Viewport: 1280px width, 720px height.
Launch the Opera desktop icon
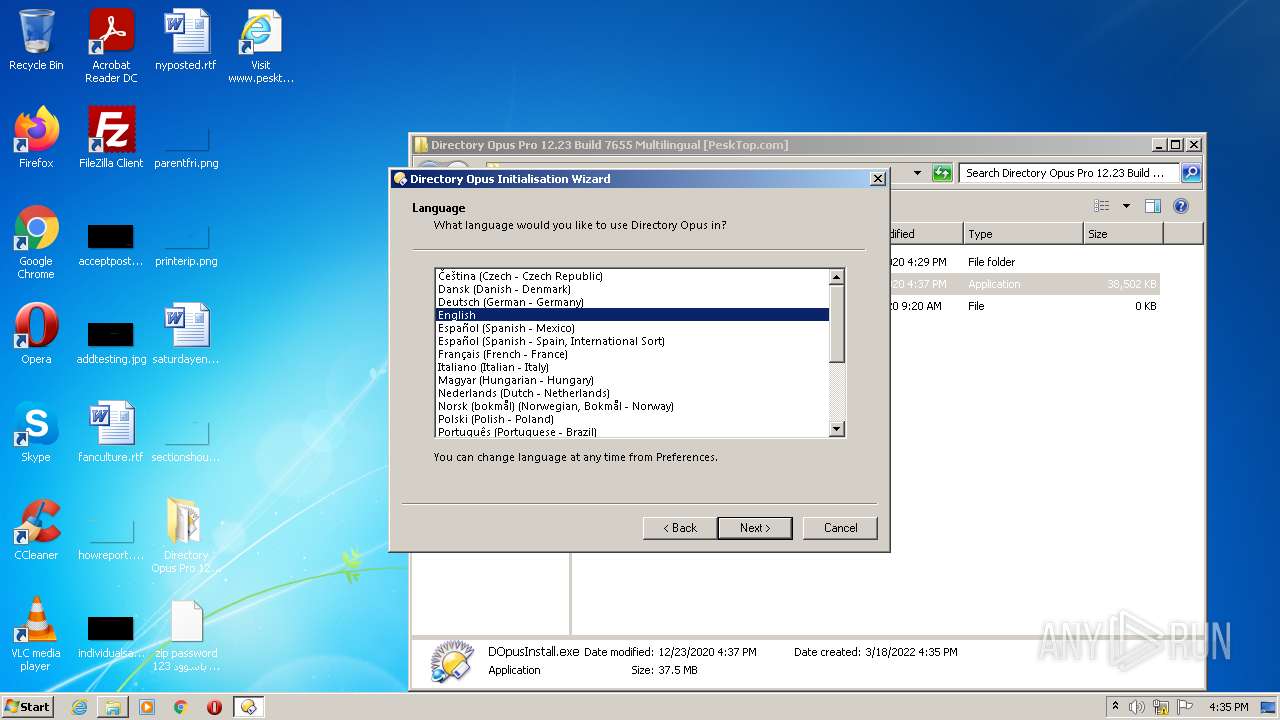(x=36, y=334)
